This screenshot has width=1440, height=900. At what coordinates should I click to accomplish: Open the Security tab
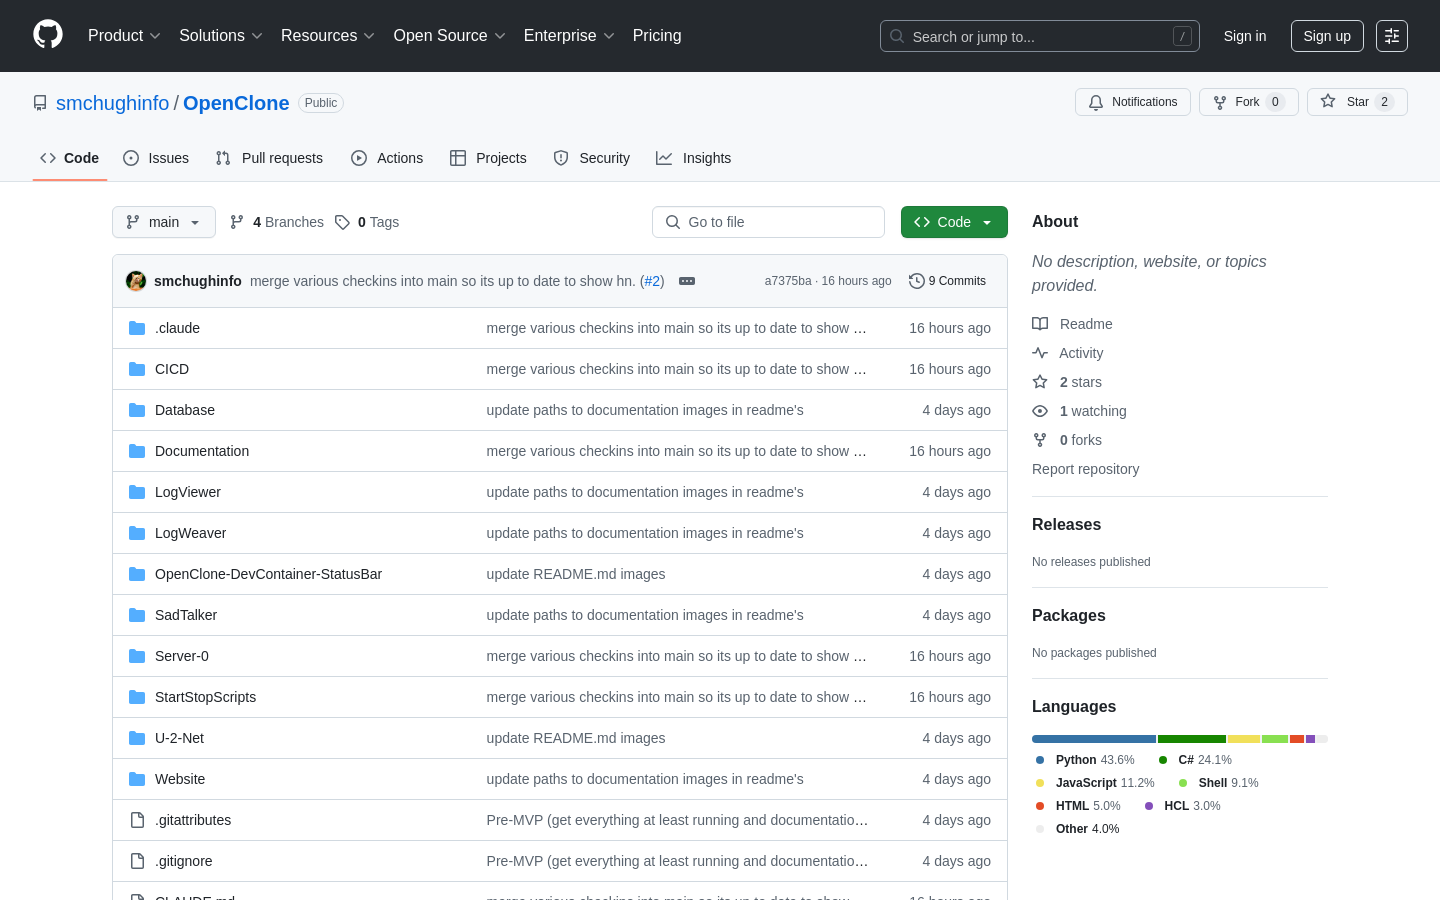(x=592, y=158)
